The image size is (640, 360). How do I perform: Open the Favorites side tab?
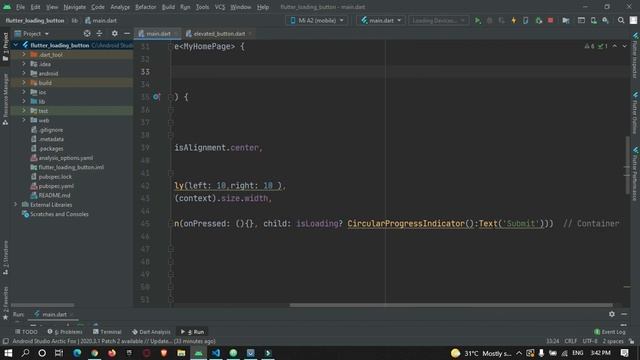[x=5, y=303]
